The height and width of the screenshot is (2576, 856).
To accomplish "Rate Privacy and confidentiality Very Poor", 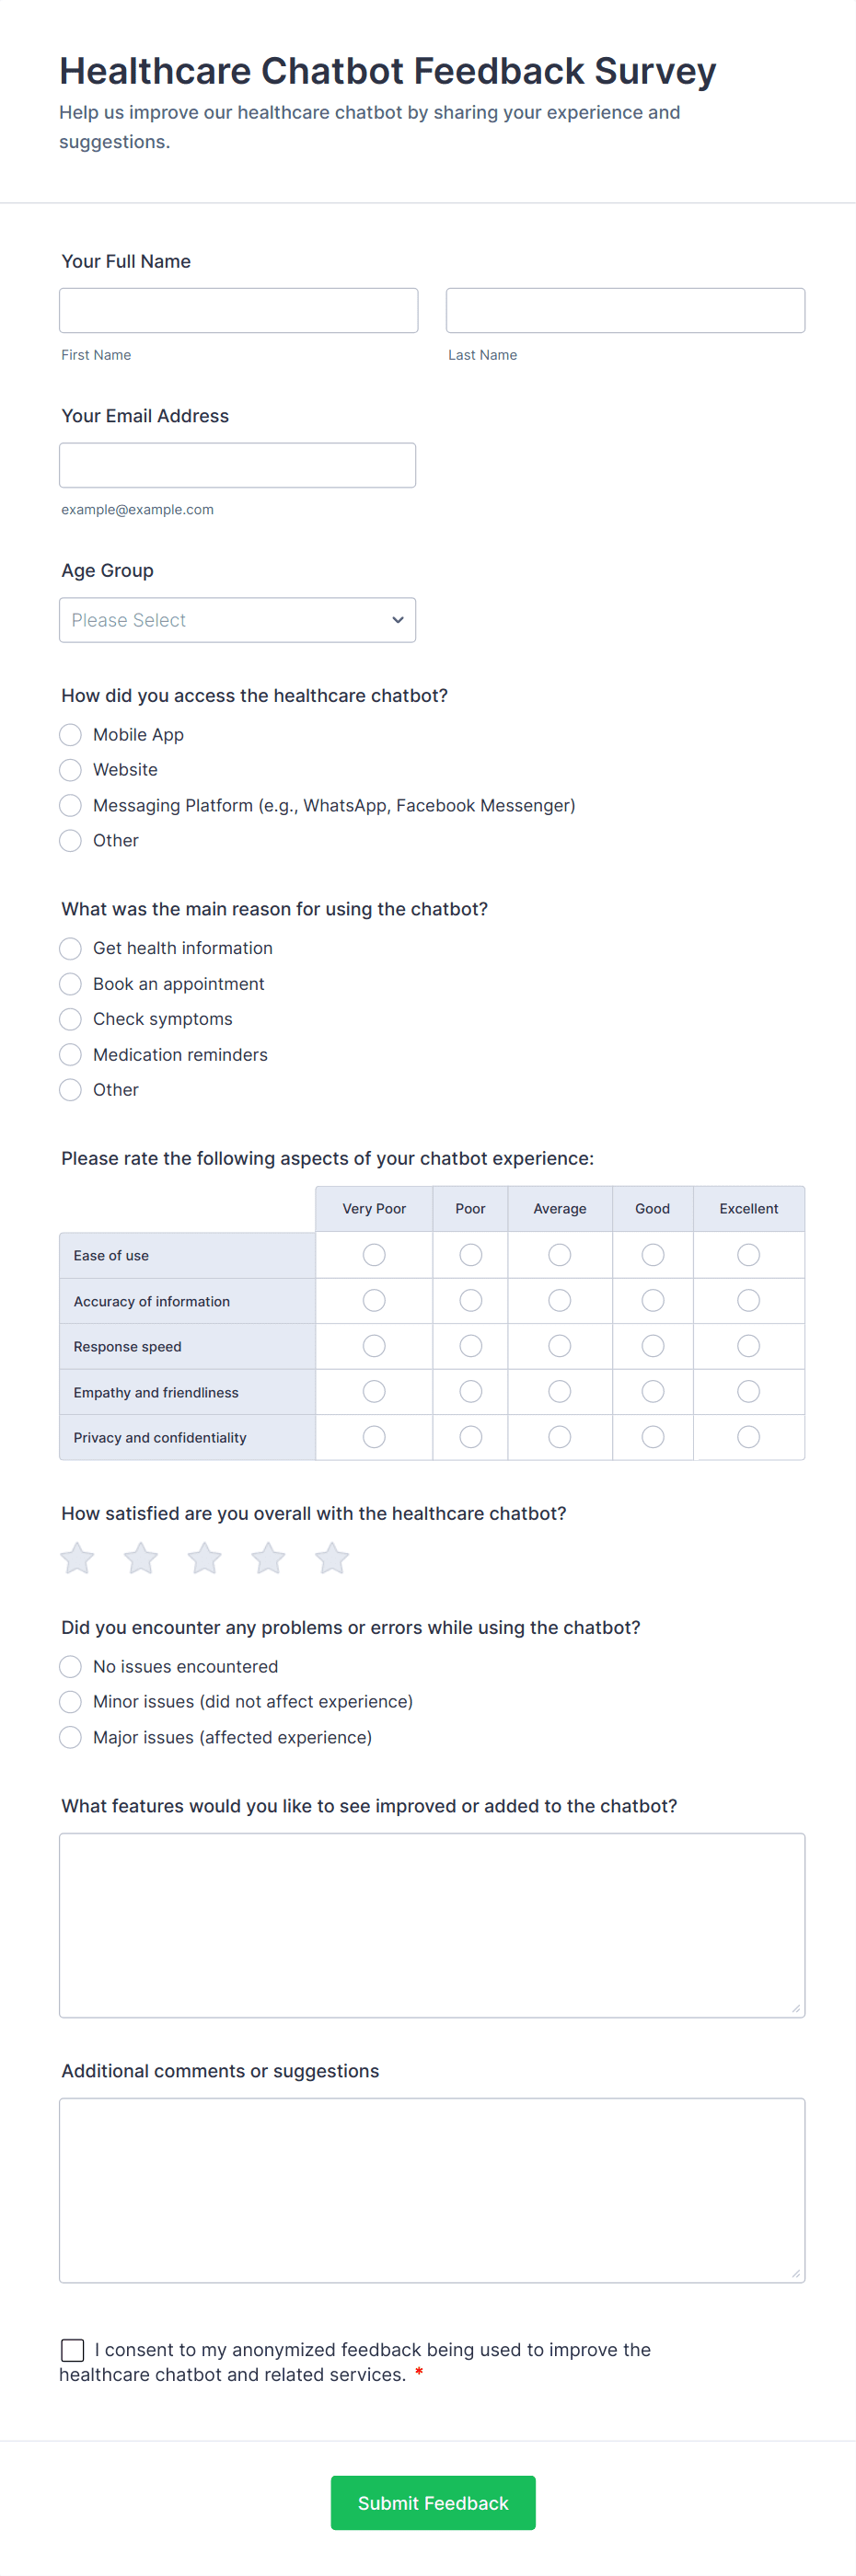I will tap(374, 1437).
